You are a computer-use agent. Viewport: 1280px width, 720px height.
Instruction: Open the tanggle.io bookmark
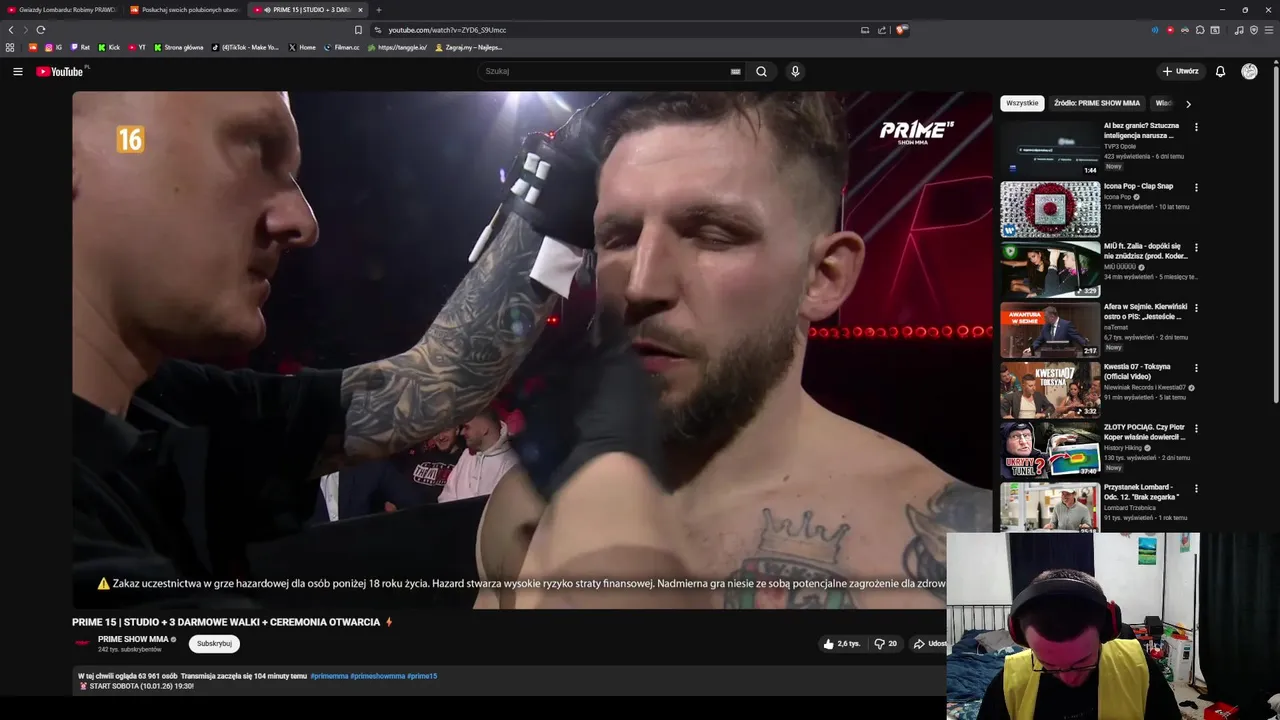click(x=397, y=47)
